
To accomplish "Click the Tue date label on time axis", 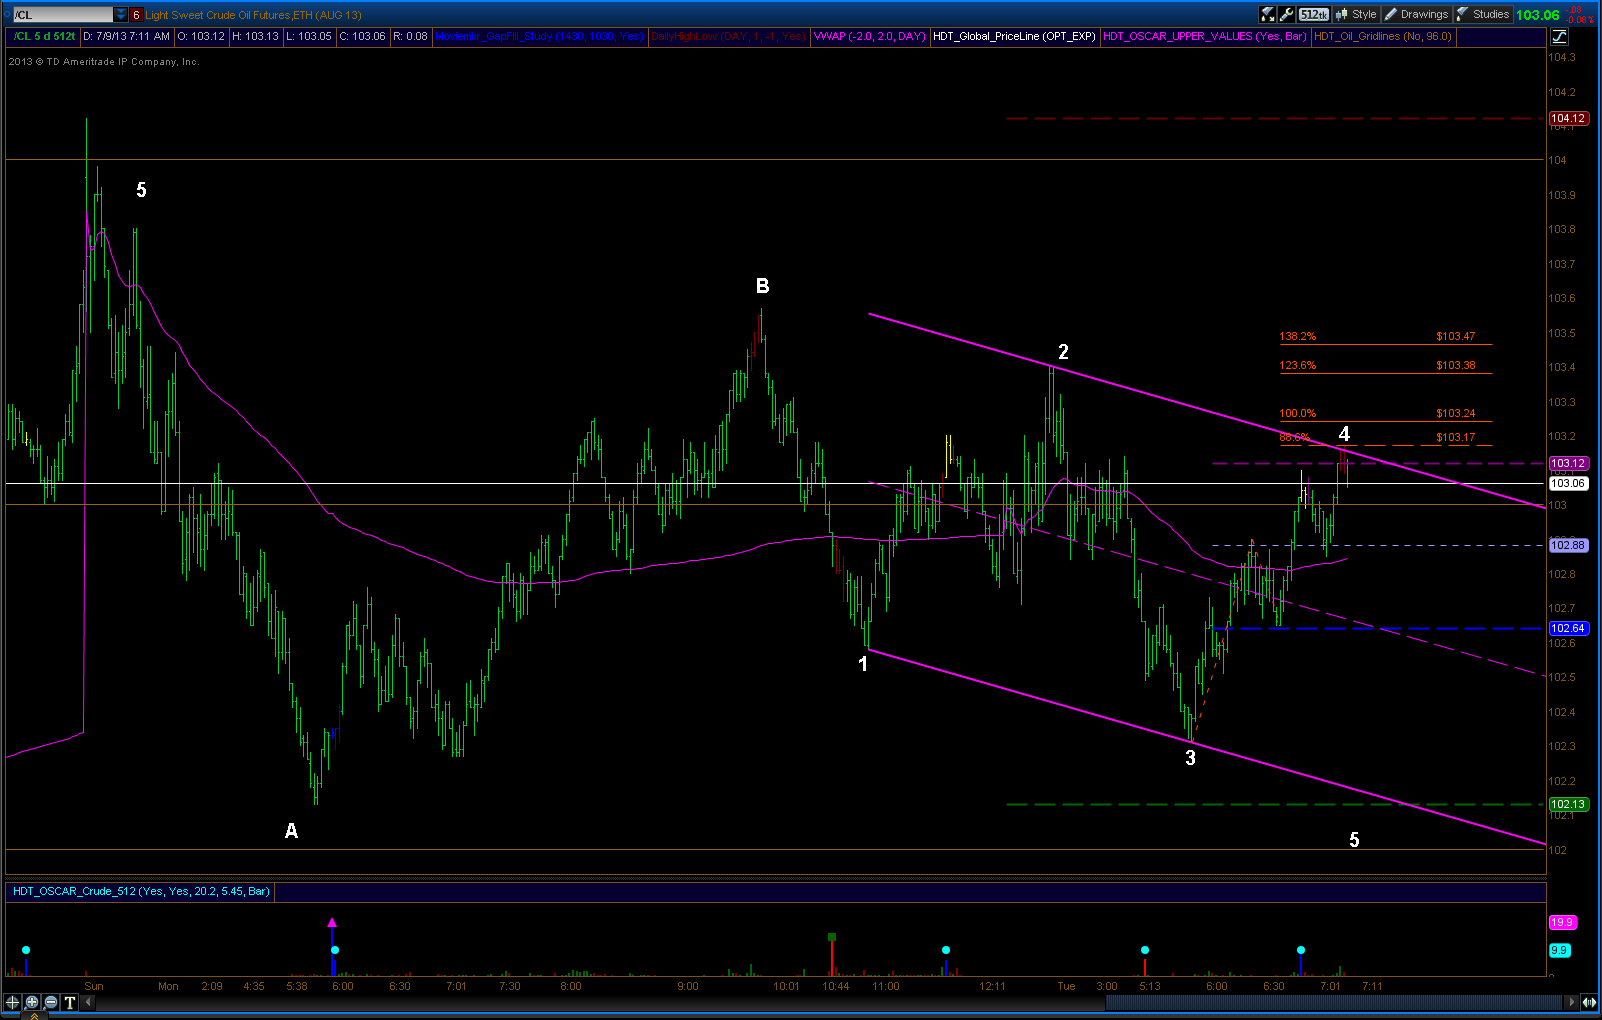I will pos(1066,986).
